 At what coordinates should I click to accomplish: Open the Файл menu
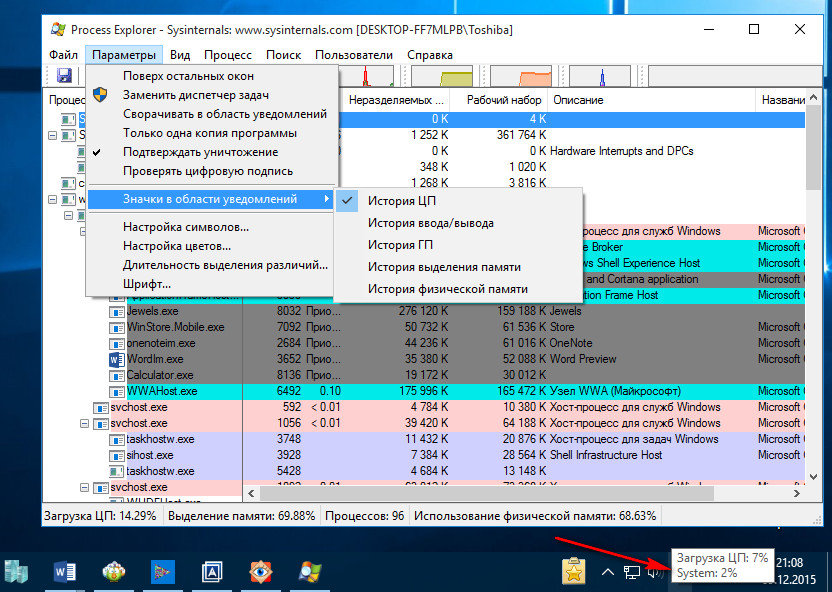63,55
